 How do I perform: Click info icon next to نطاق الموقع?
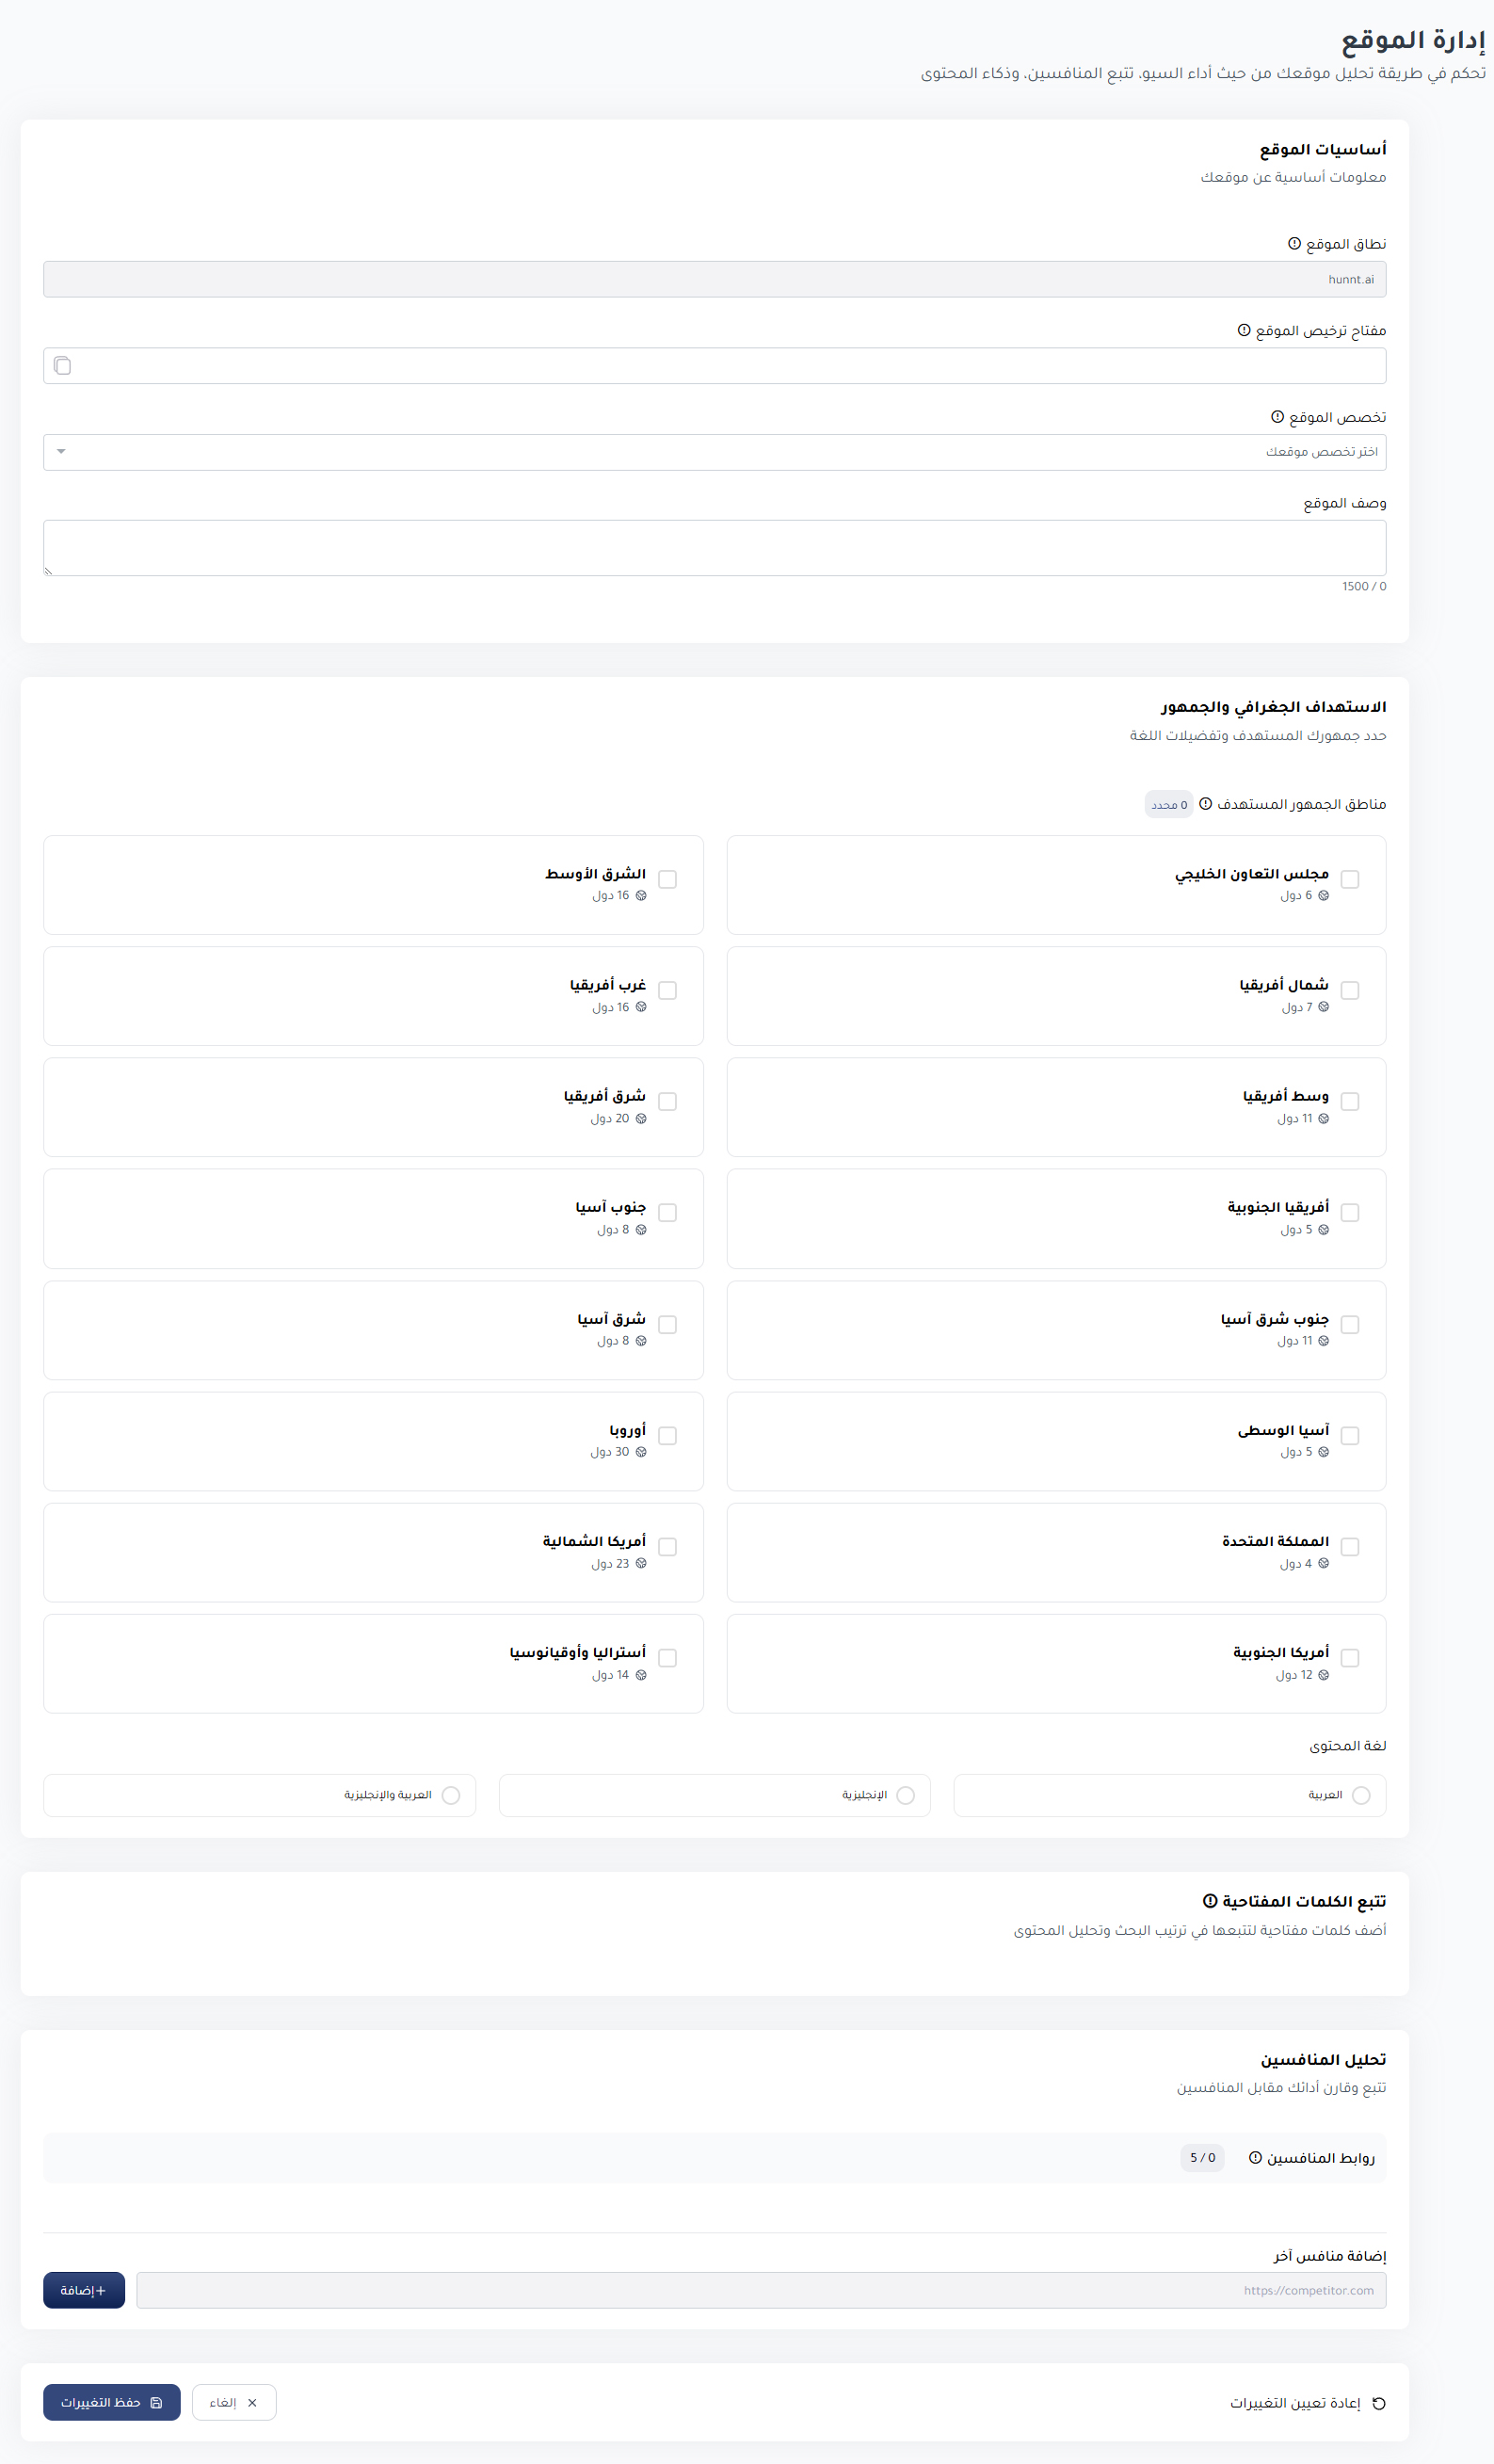[x=1294, y=243]
